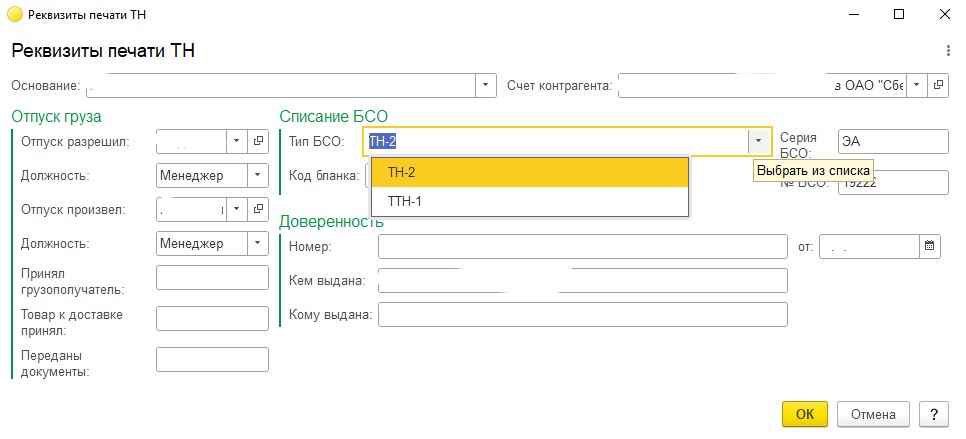
Task: Click the Отмена button
Action: point(873,414)
